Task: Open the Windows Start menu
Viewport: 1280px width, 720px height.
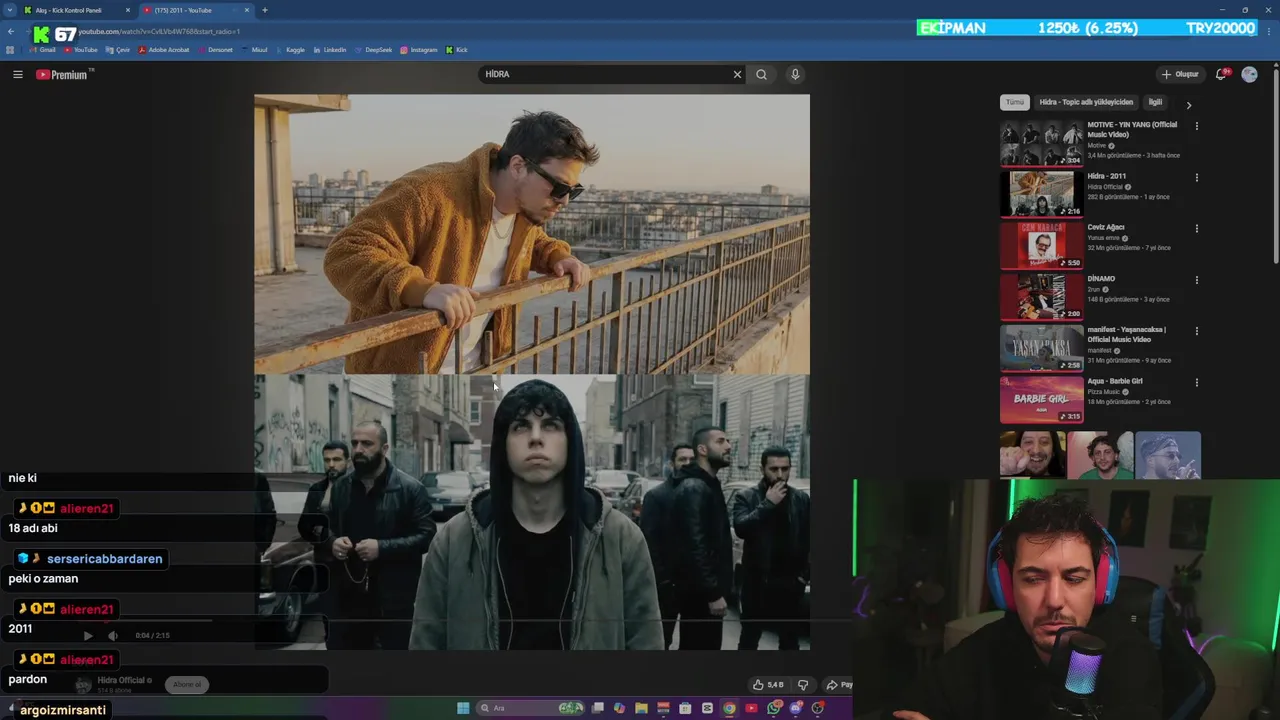Action: click(463, 708)
